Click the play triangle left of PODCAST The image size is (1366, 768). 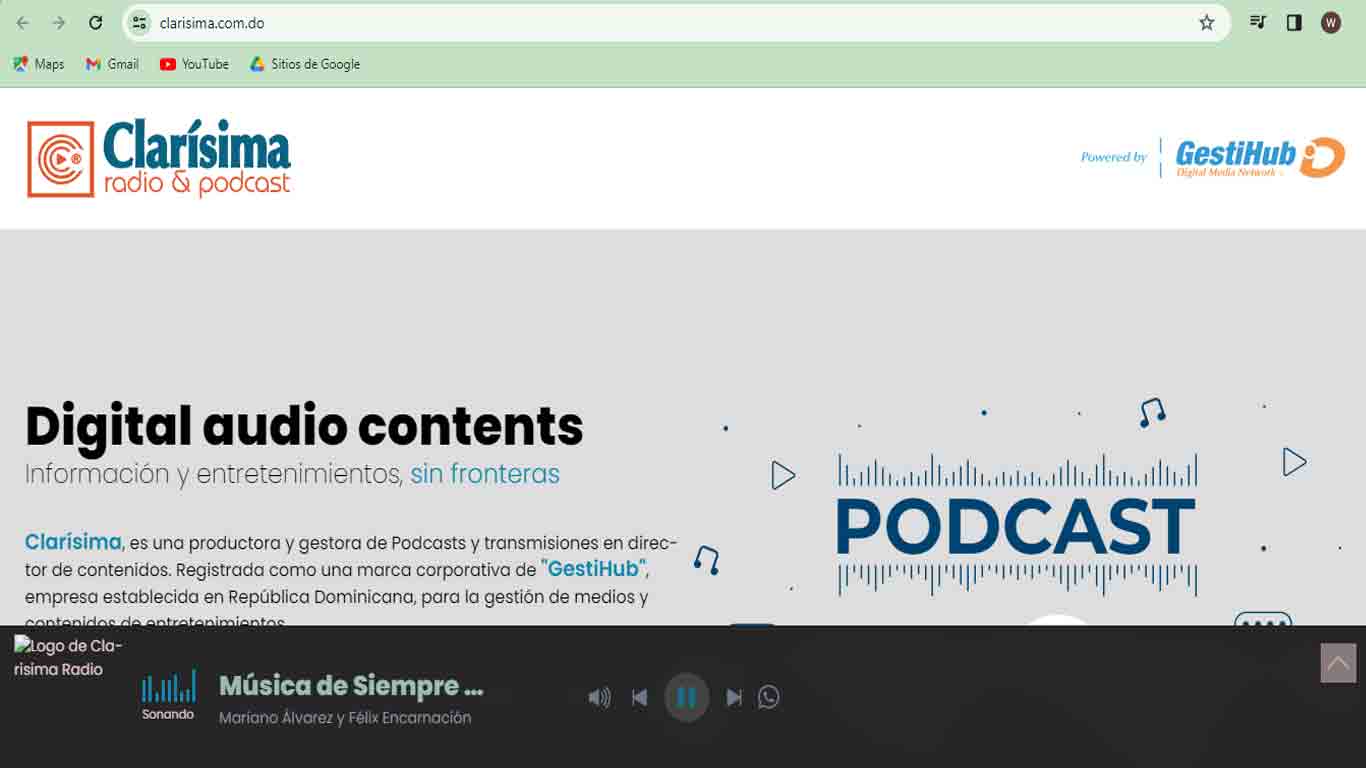(783, 475)
